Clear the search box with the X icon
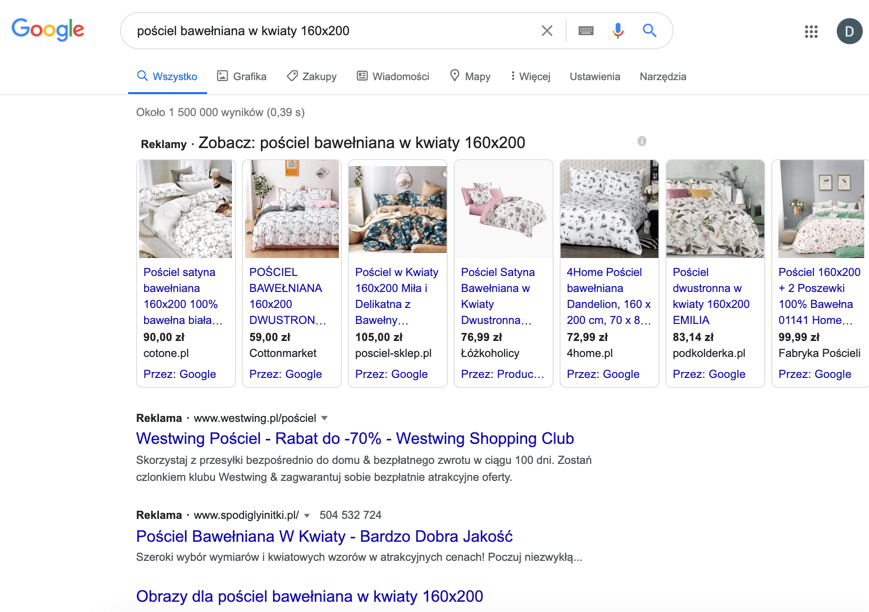 pos(547,31)
